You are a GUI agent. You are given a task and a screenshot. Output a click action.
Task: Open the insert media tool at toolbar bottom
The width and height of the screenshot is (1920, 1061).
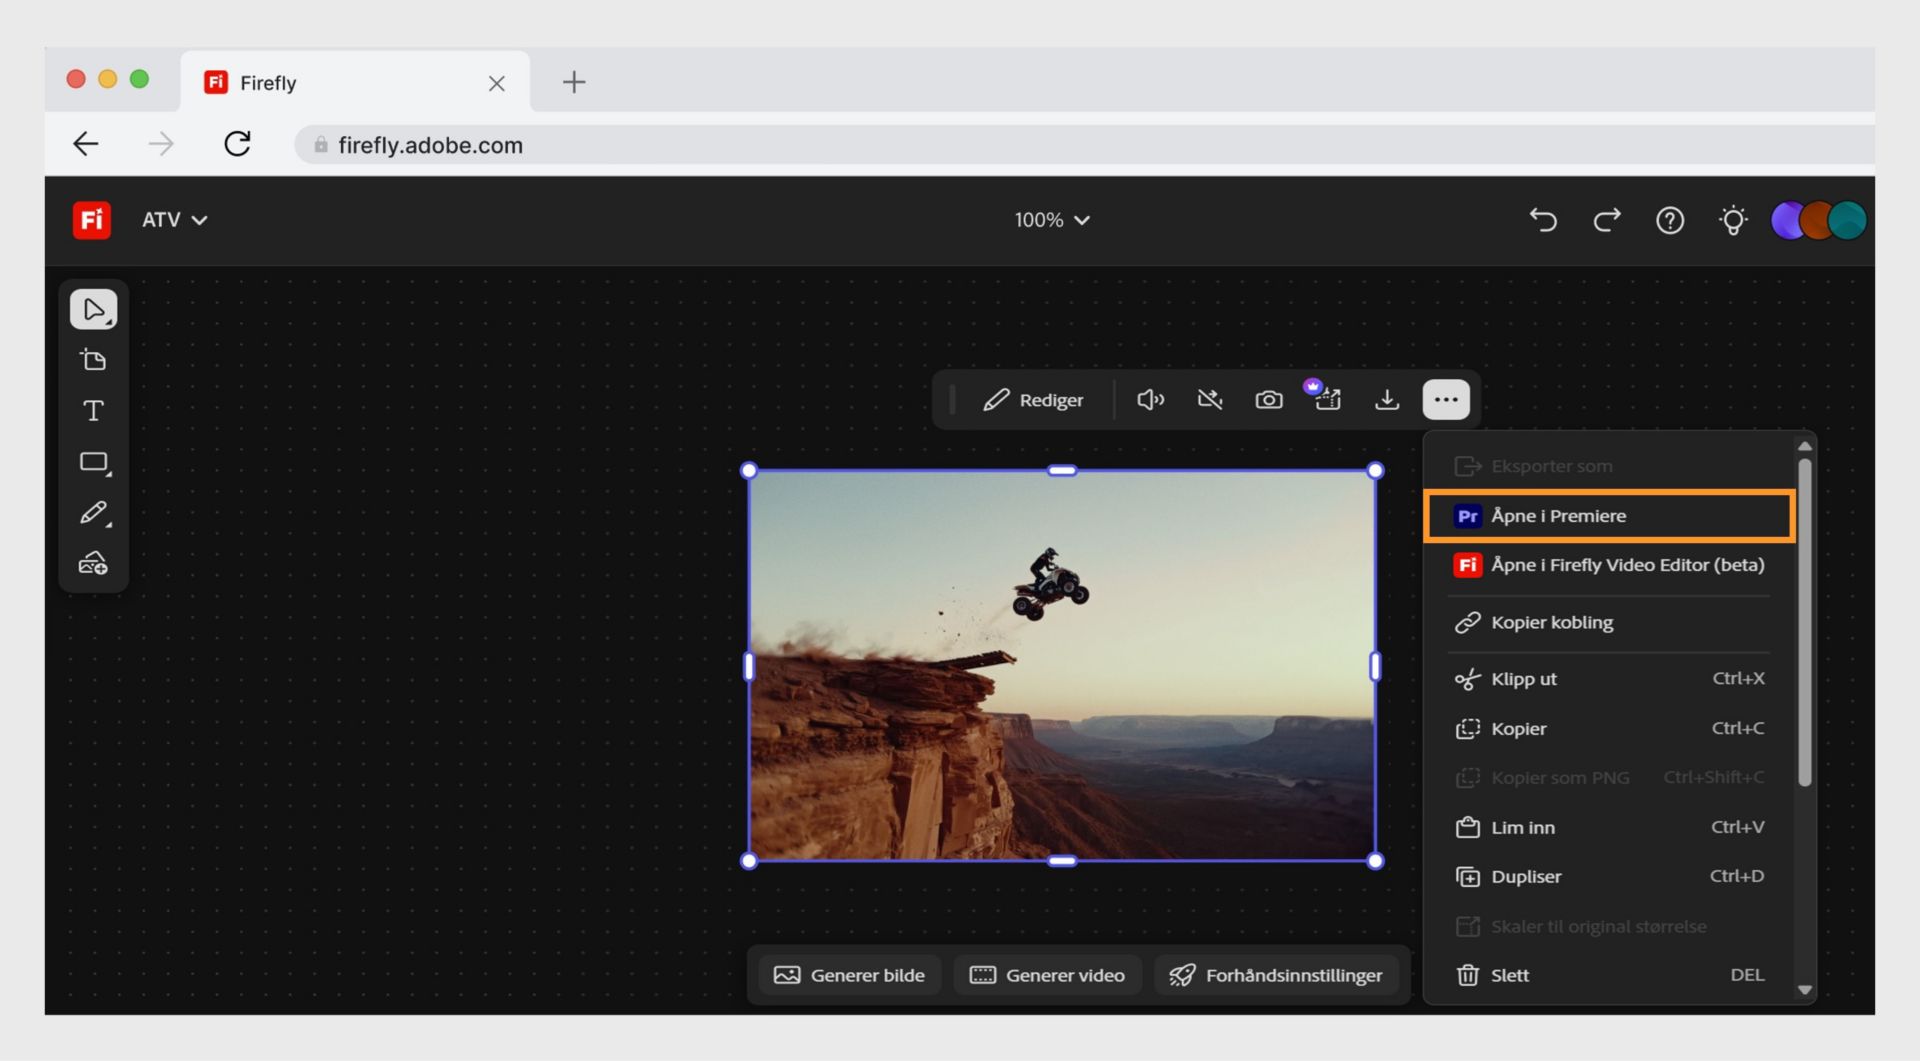click(x=93, y=563)
